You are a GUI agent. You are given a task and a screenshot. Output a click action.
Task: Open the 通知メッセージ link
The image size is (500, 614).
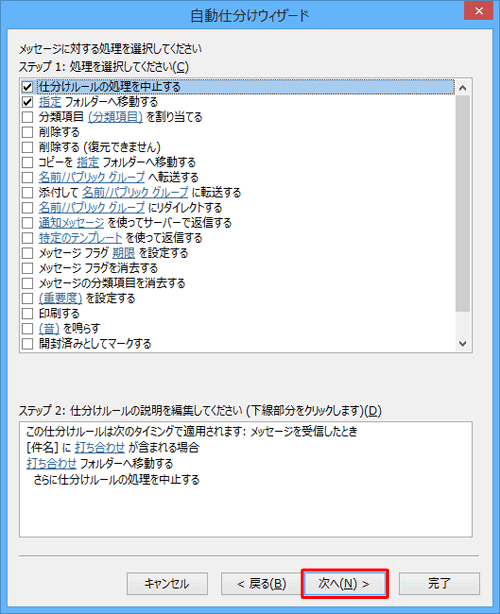click(x=71, y=223)
